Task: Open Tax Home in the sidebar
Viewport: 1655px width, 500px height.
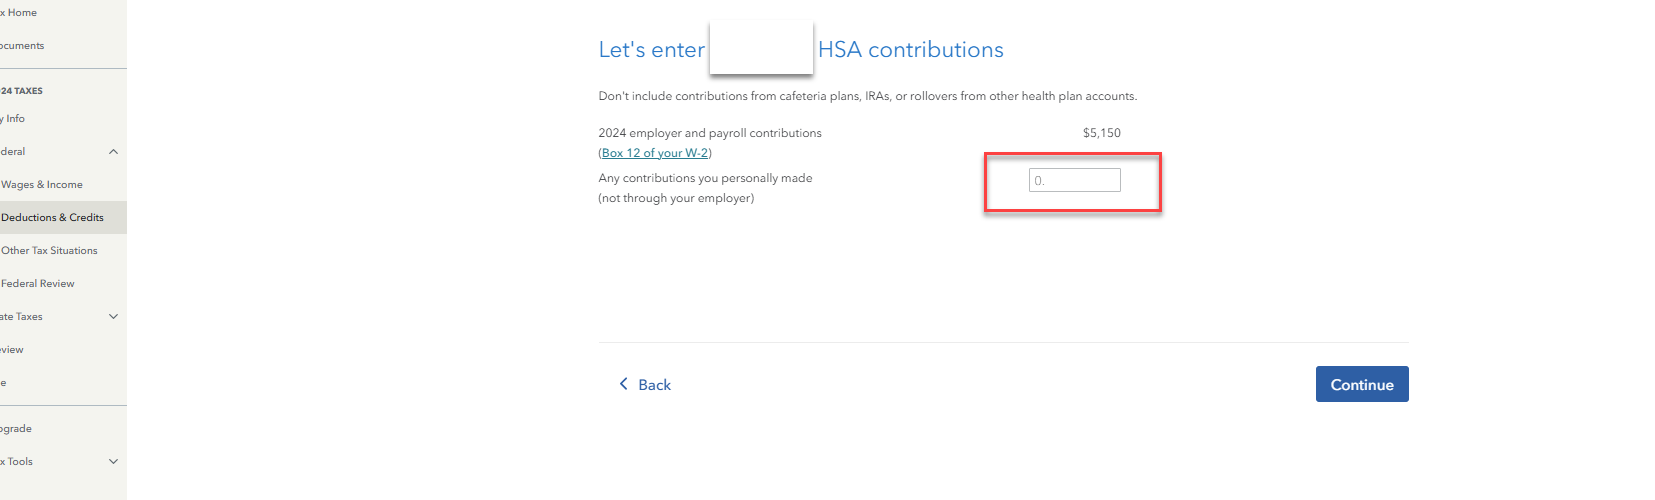Action: (20, 13)
